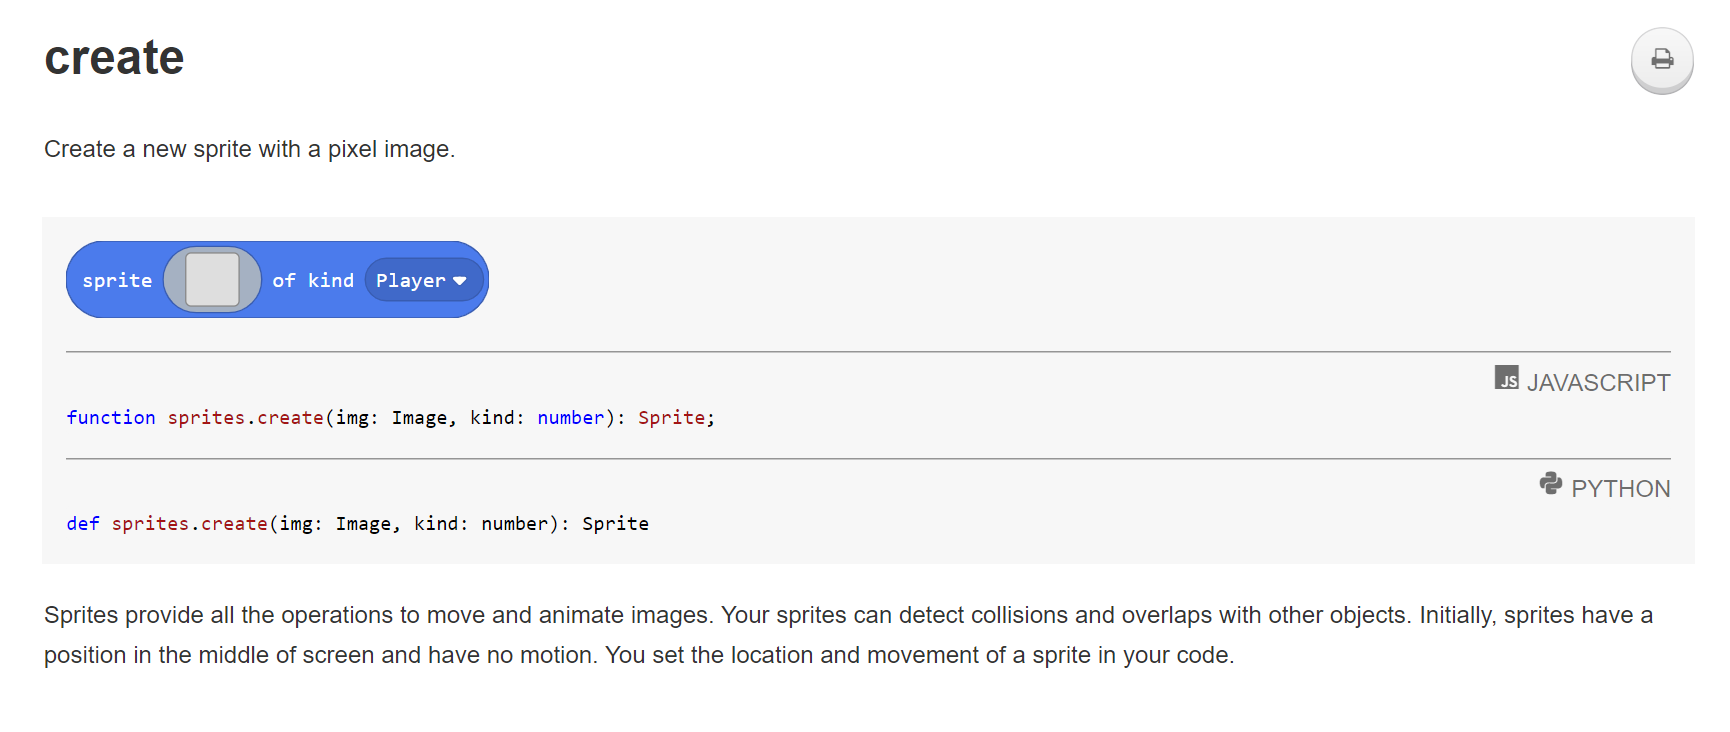
Task: Click sprites.create in the JavaScript signature
Action: 245,418
